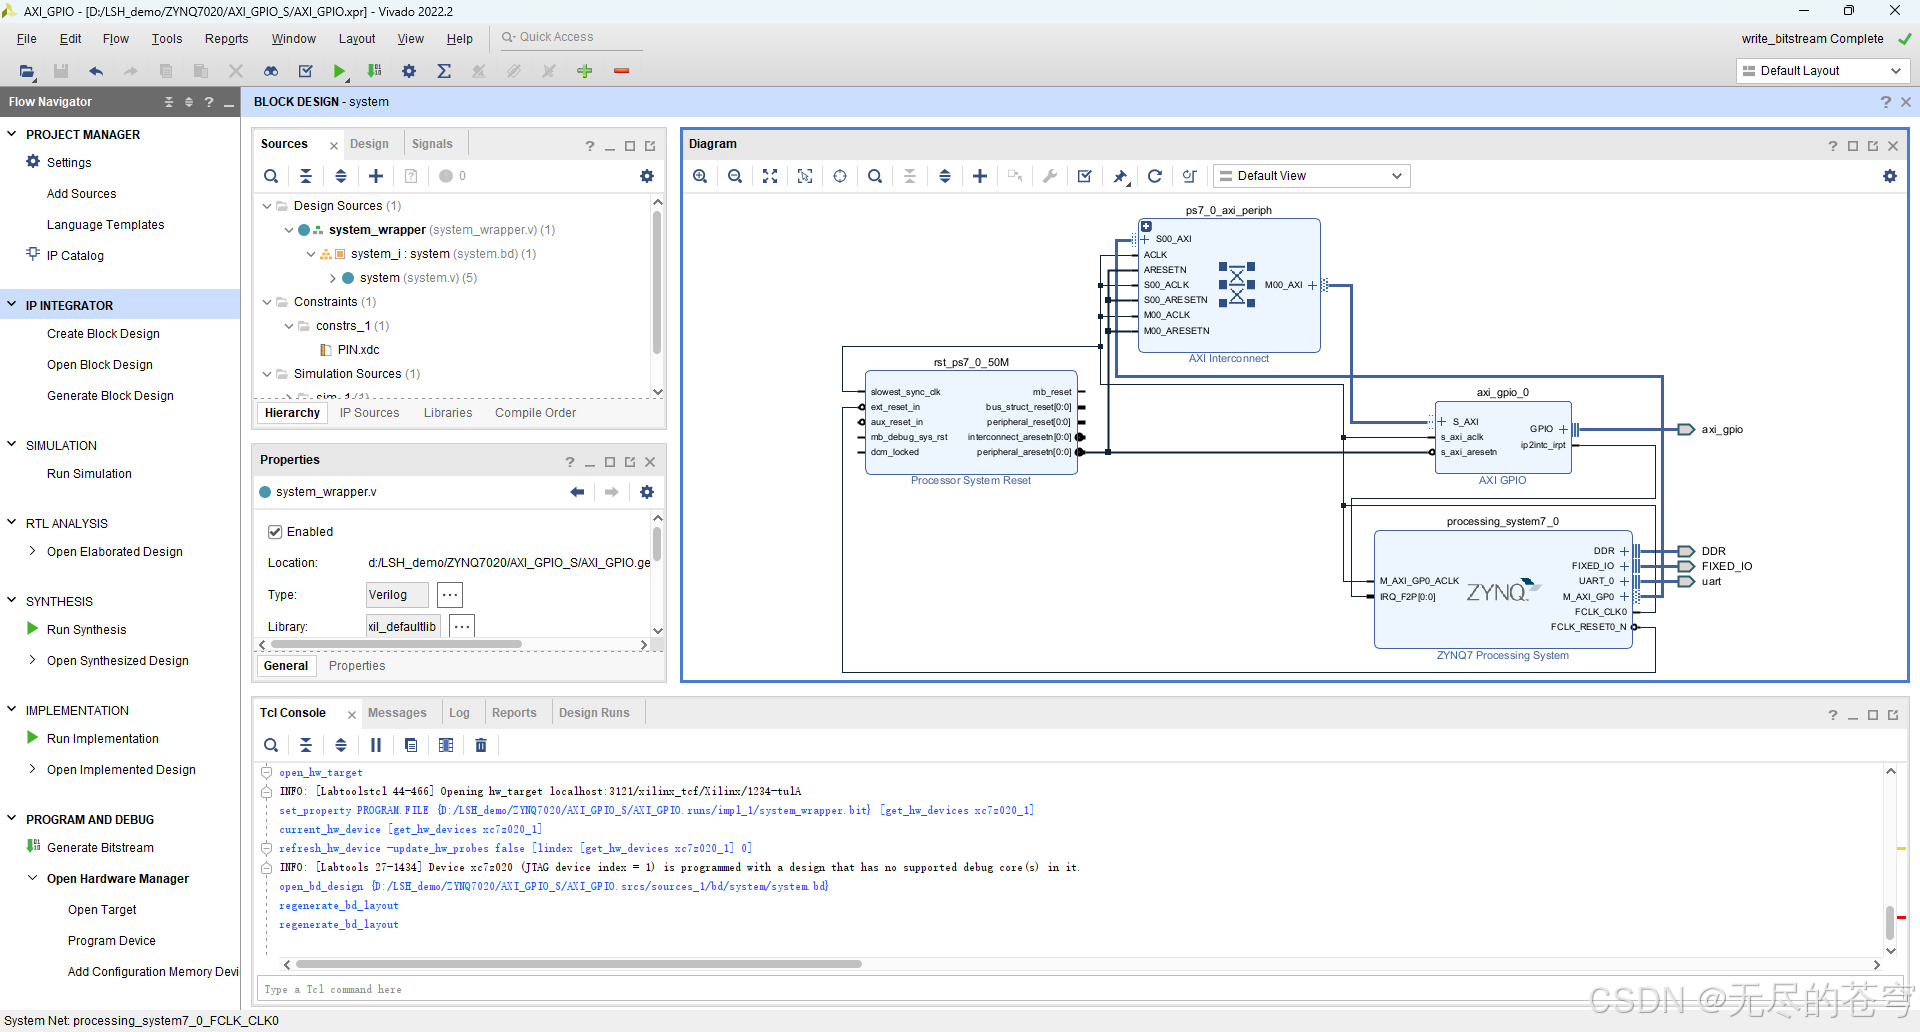Click Create Block Design

[103, 334]
